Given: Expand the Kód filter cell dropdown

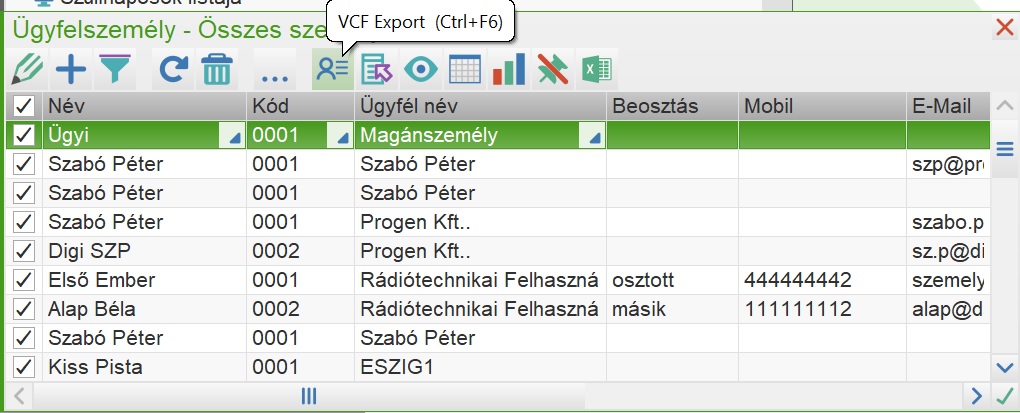Looking at the screenshot, I should pos(342,137).
